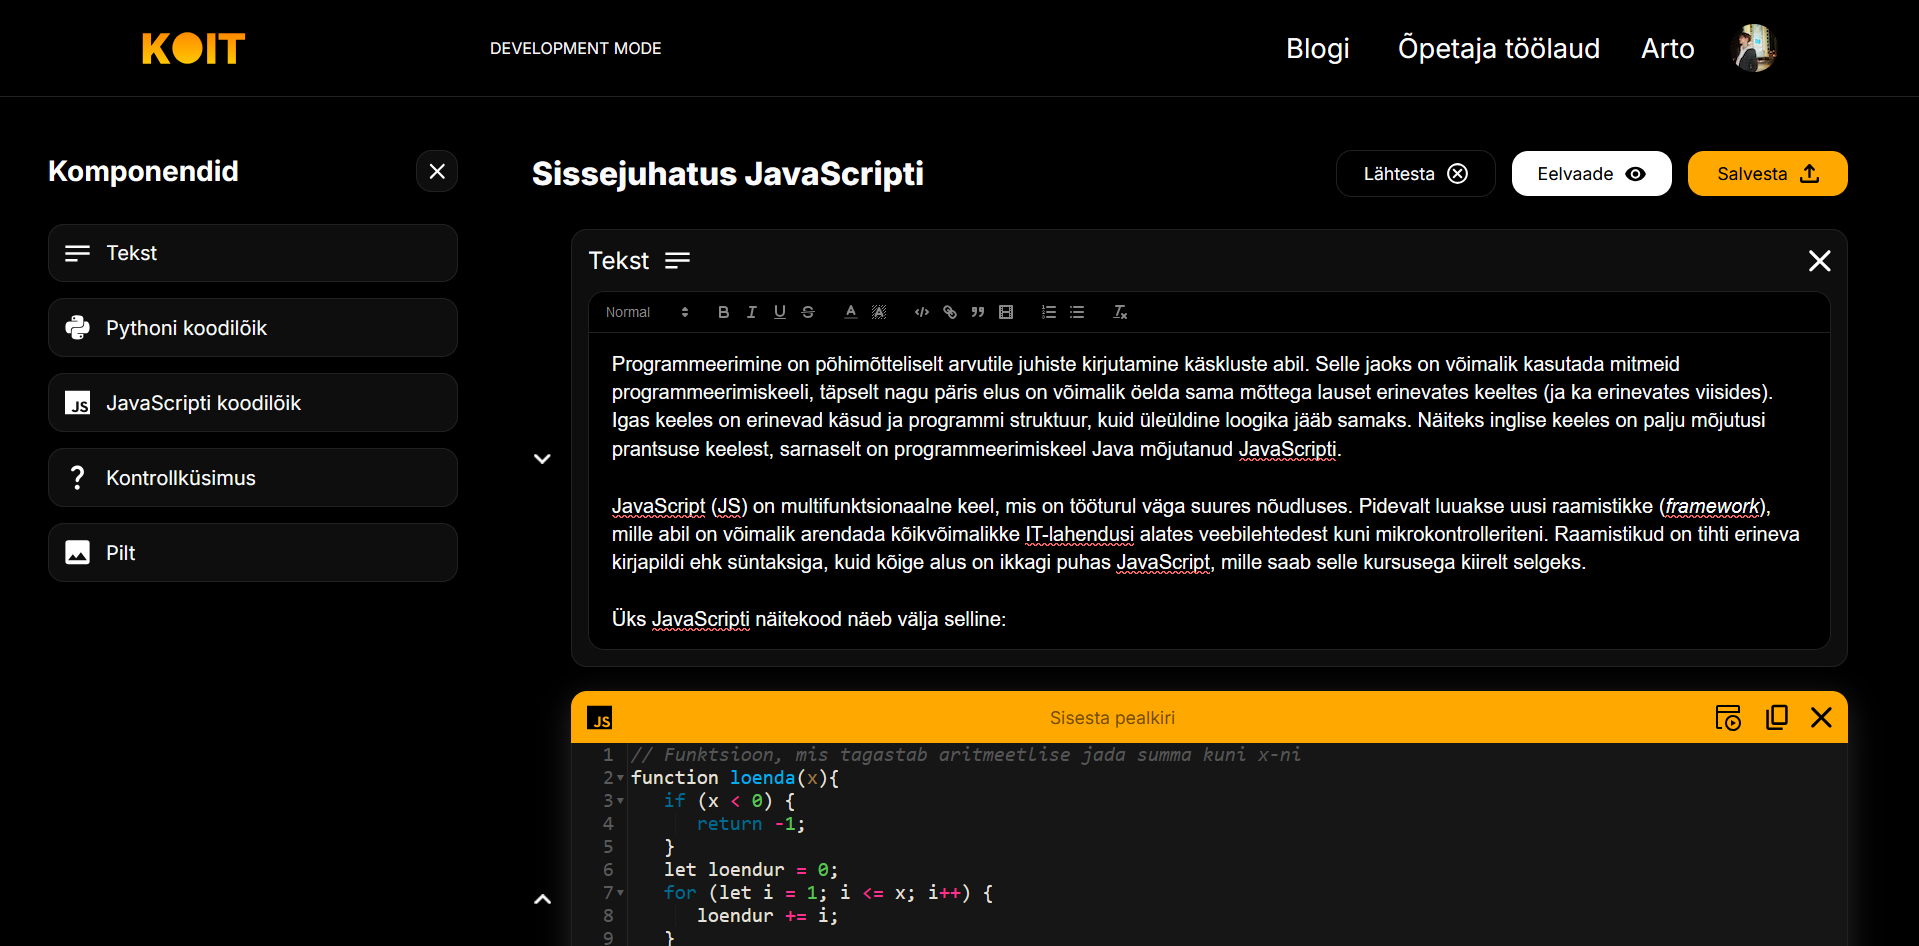
Task: Open the Blogi menu item
Action: point(1317,48)
